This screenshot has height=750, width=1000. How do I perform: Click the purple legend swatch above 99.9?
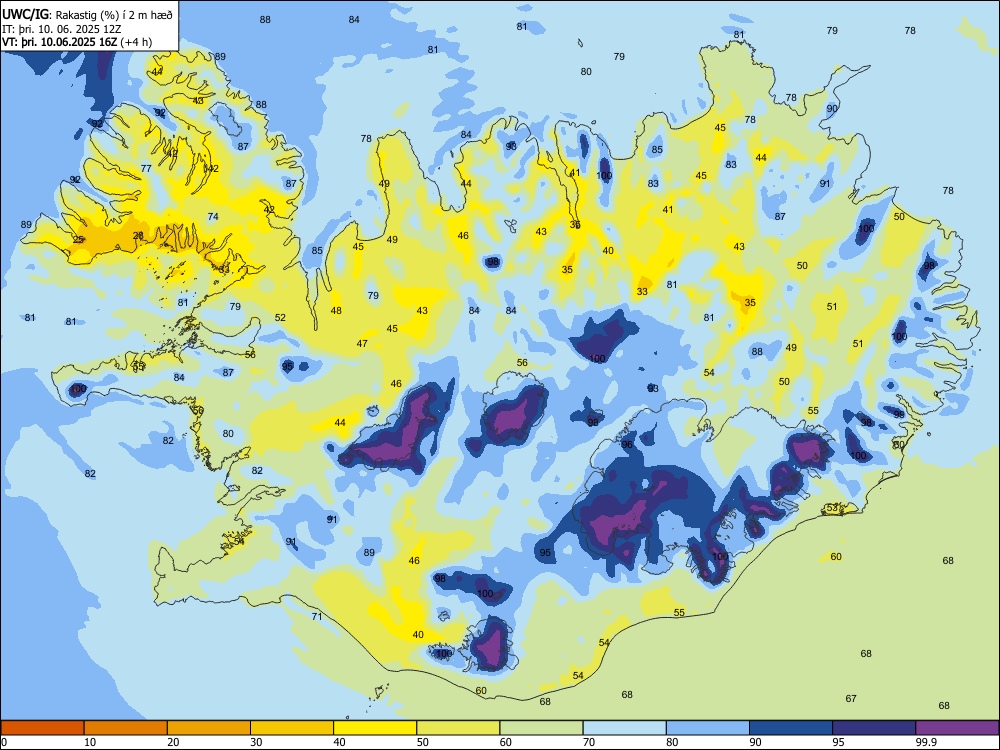957,728
